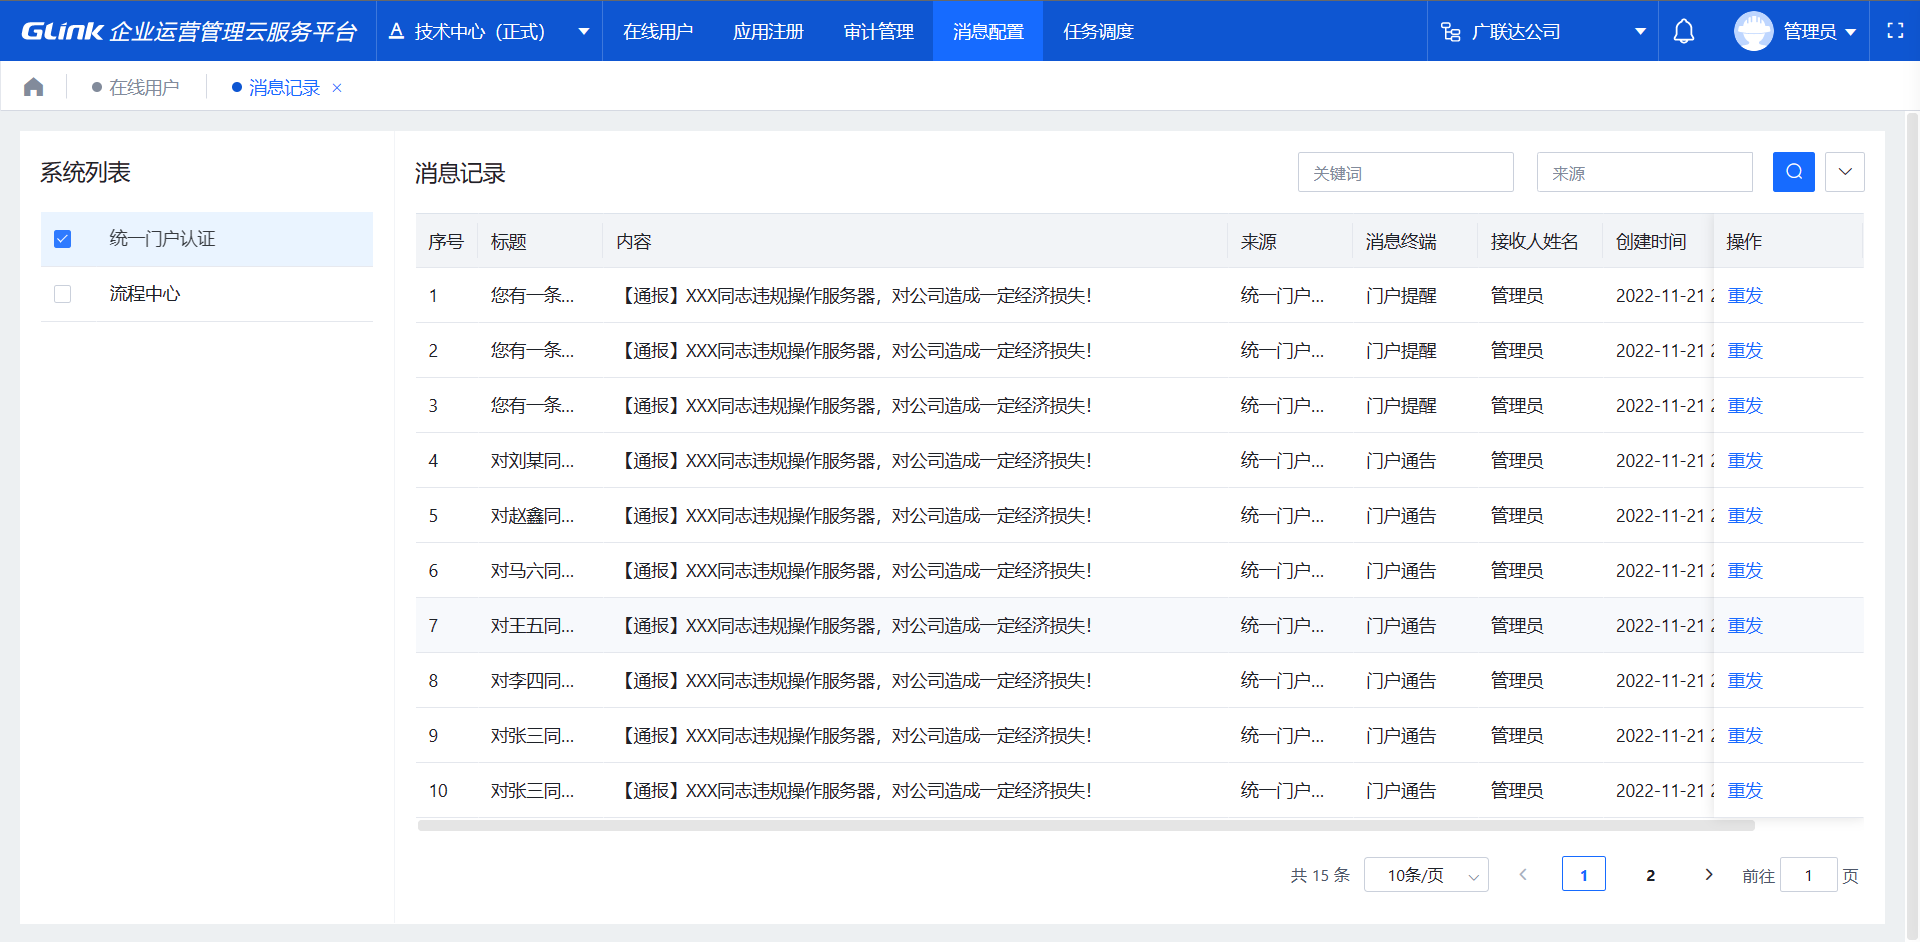Open 在线用户 menu
Viewport: 1920px width, 942px height.
point(658,31)
